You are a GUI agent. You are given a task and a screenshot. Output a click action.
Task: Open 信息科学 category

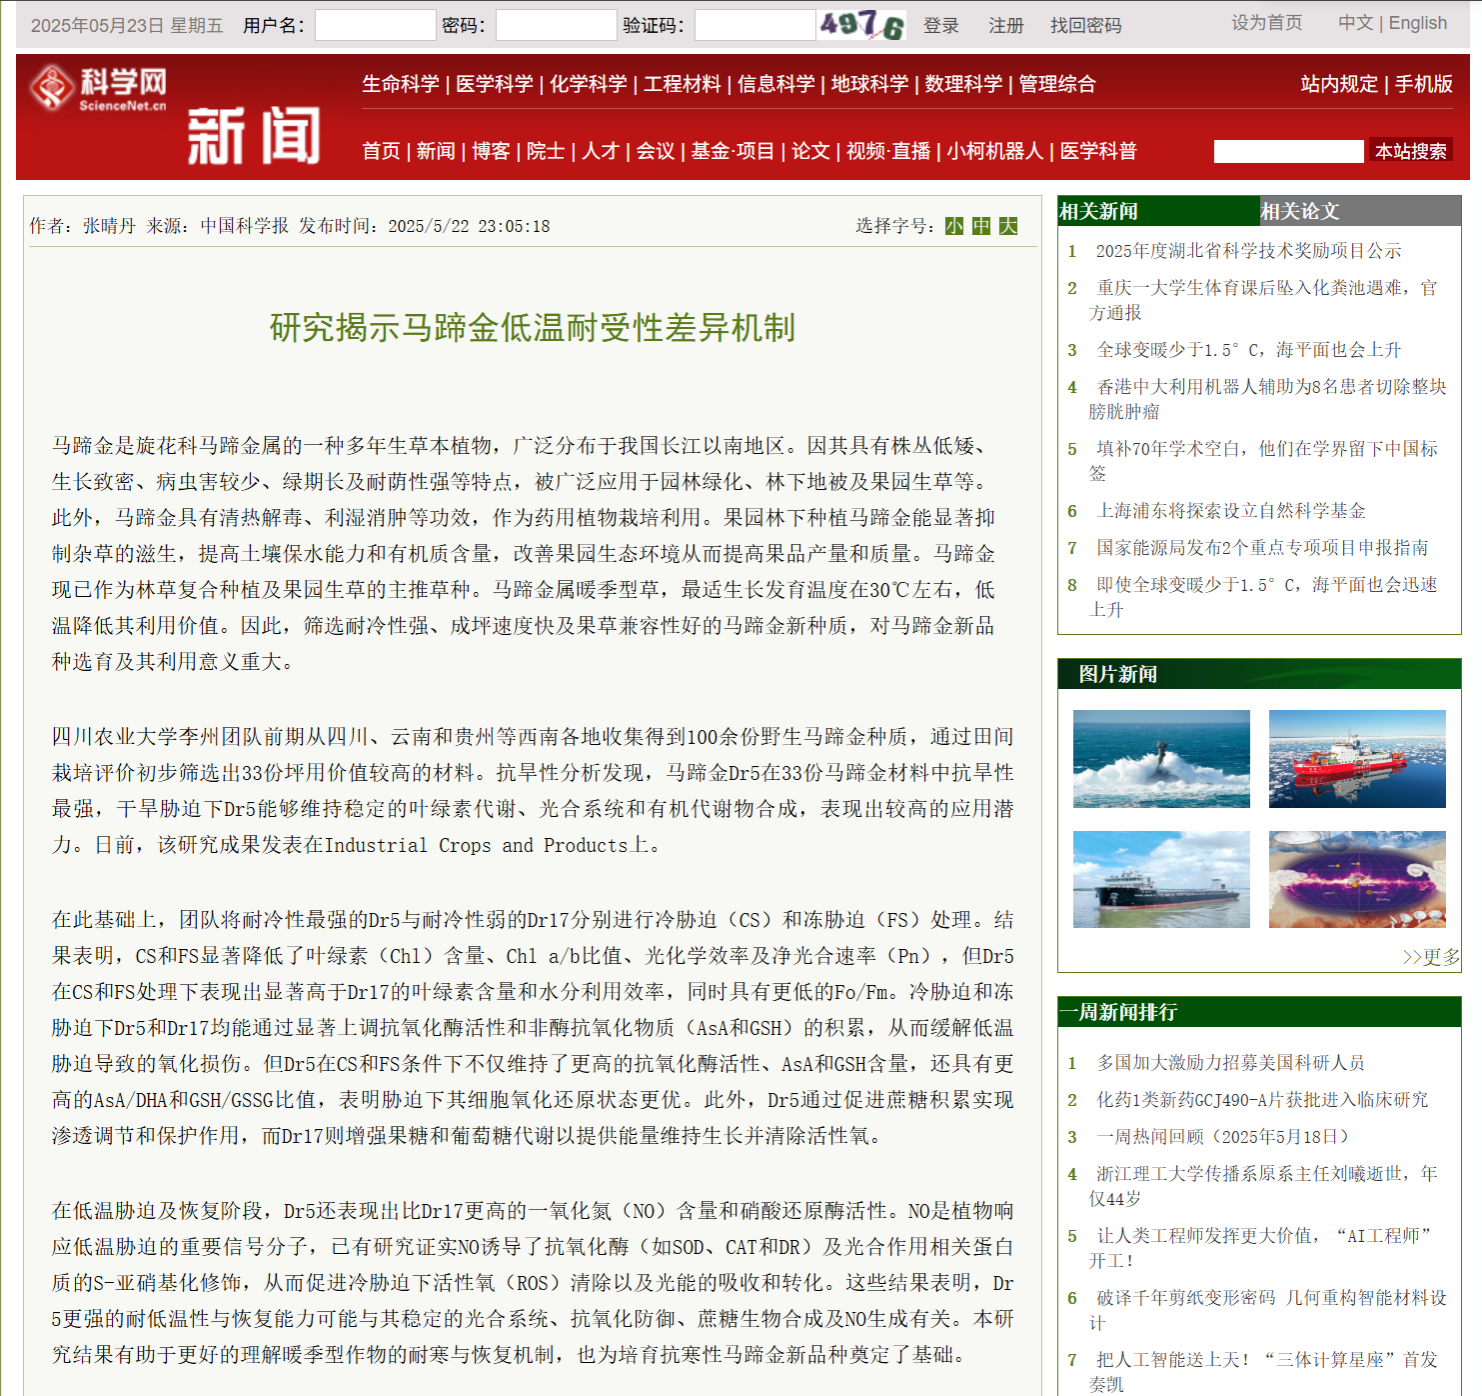pos(776,84)
